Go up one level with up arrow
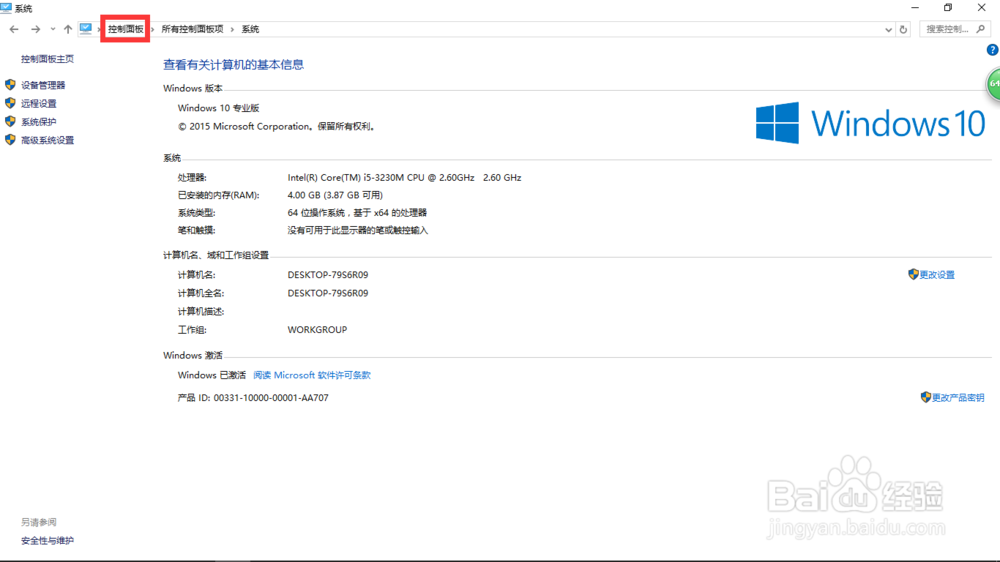This screenshot has width=1000, height=562. (x=68, y=29)
